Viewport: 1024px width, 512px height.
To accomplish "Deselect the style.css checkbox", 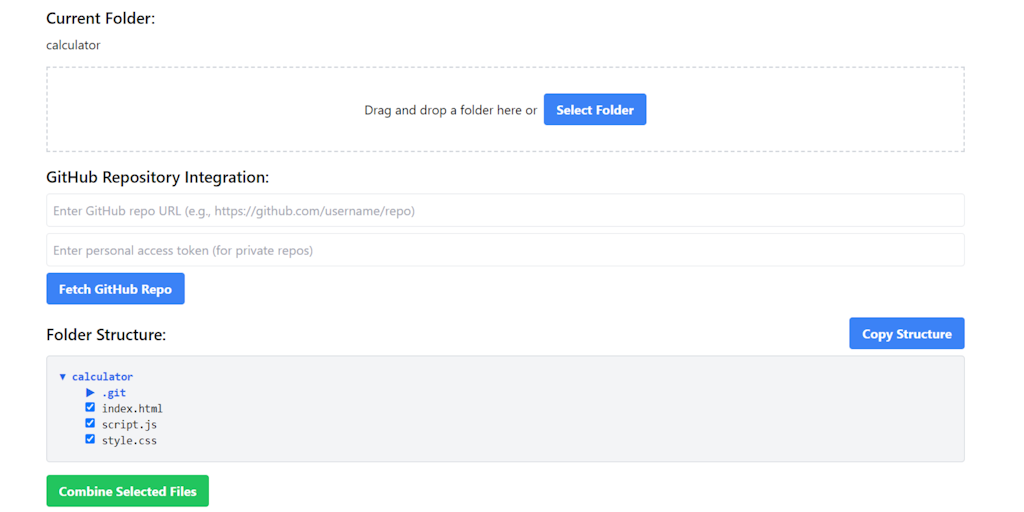I will point(90,439).
